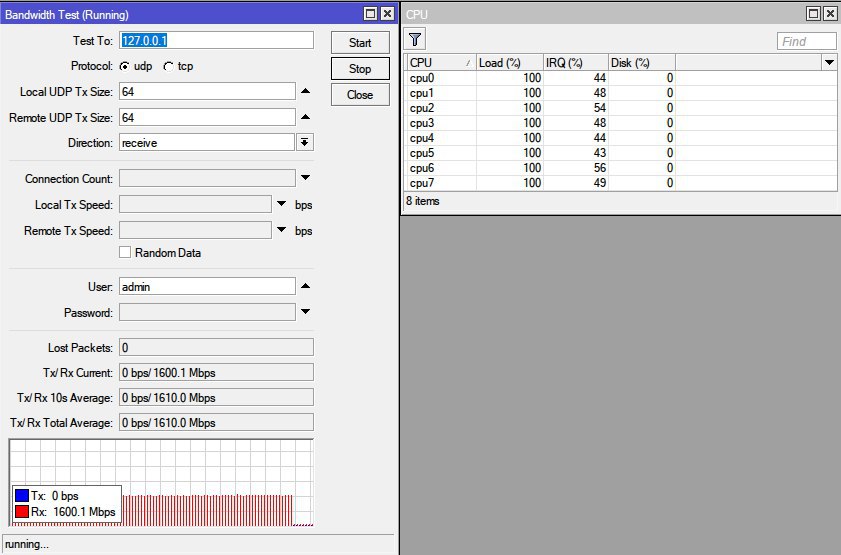Click the Local UDP Tx Size input

207,92
